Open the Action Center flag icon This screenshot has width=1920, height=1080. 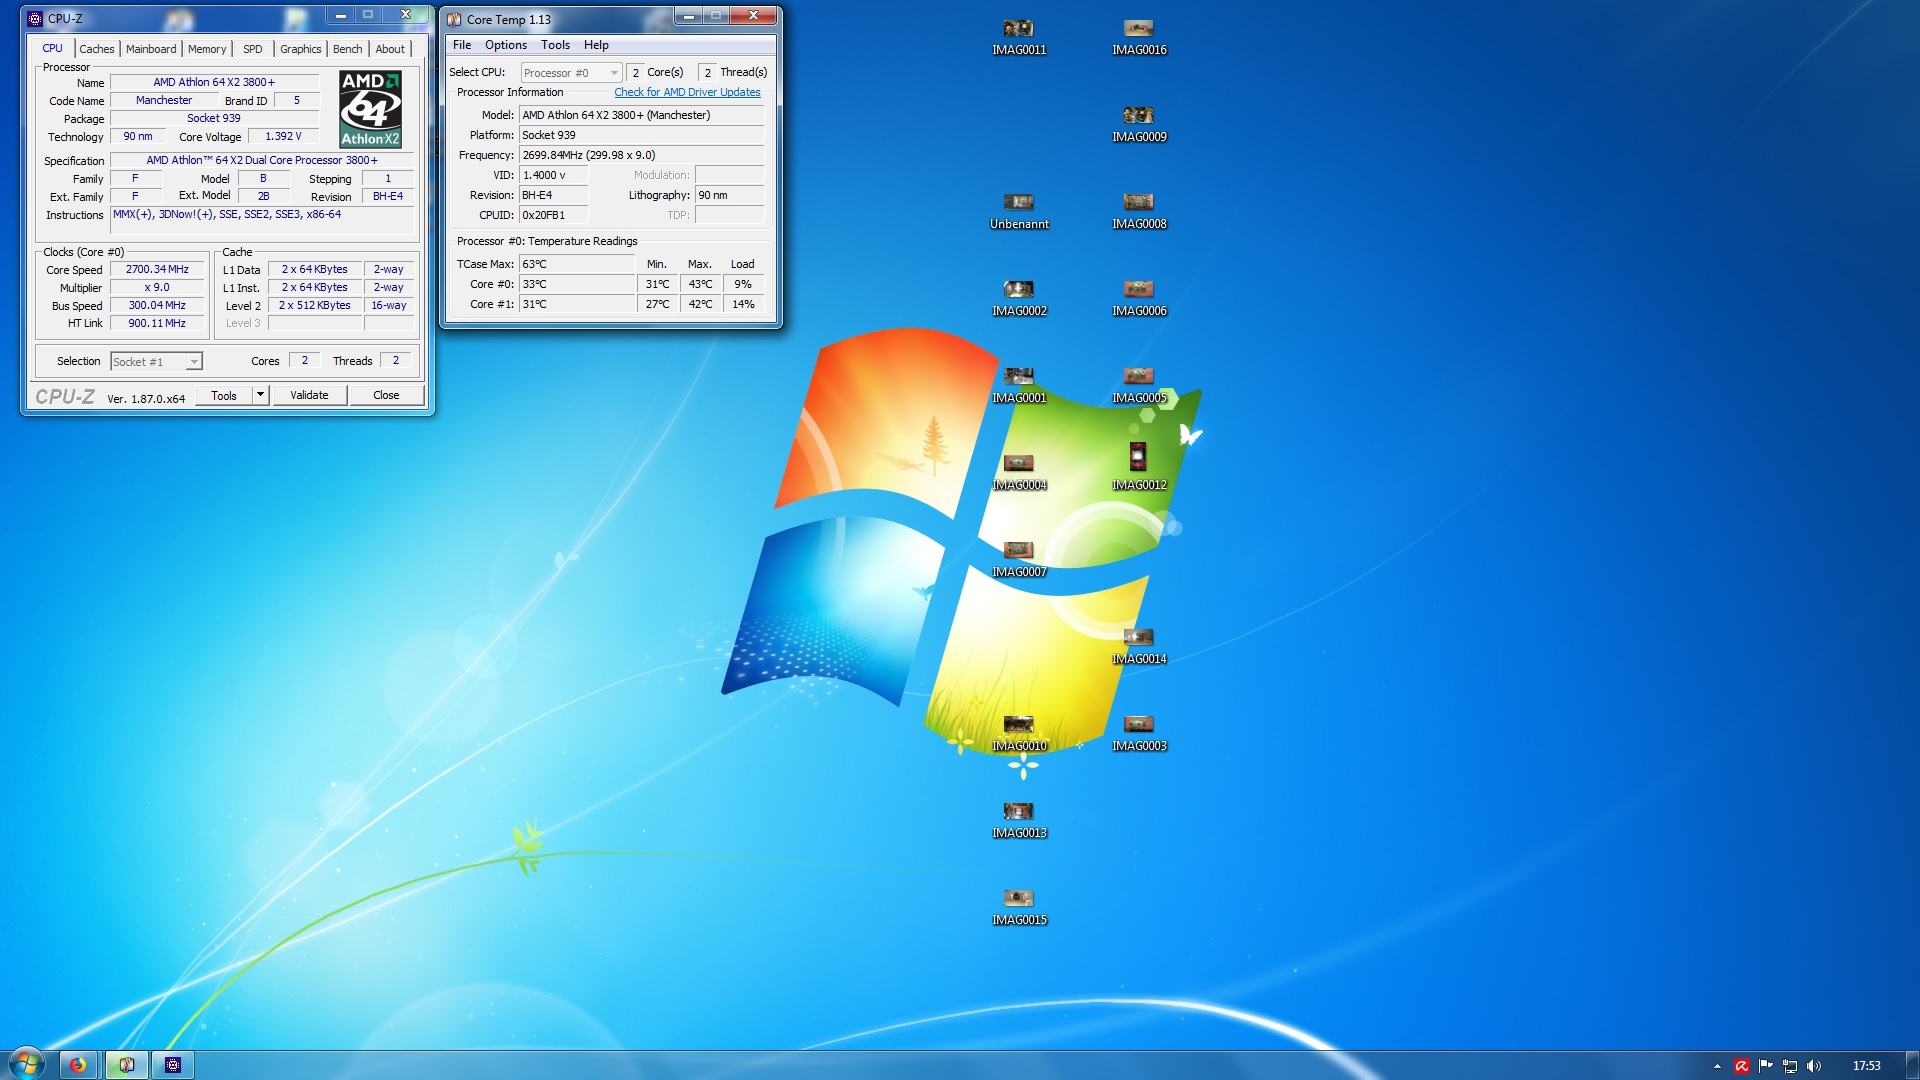tap(1765, 1066)
